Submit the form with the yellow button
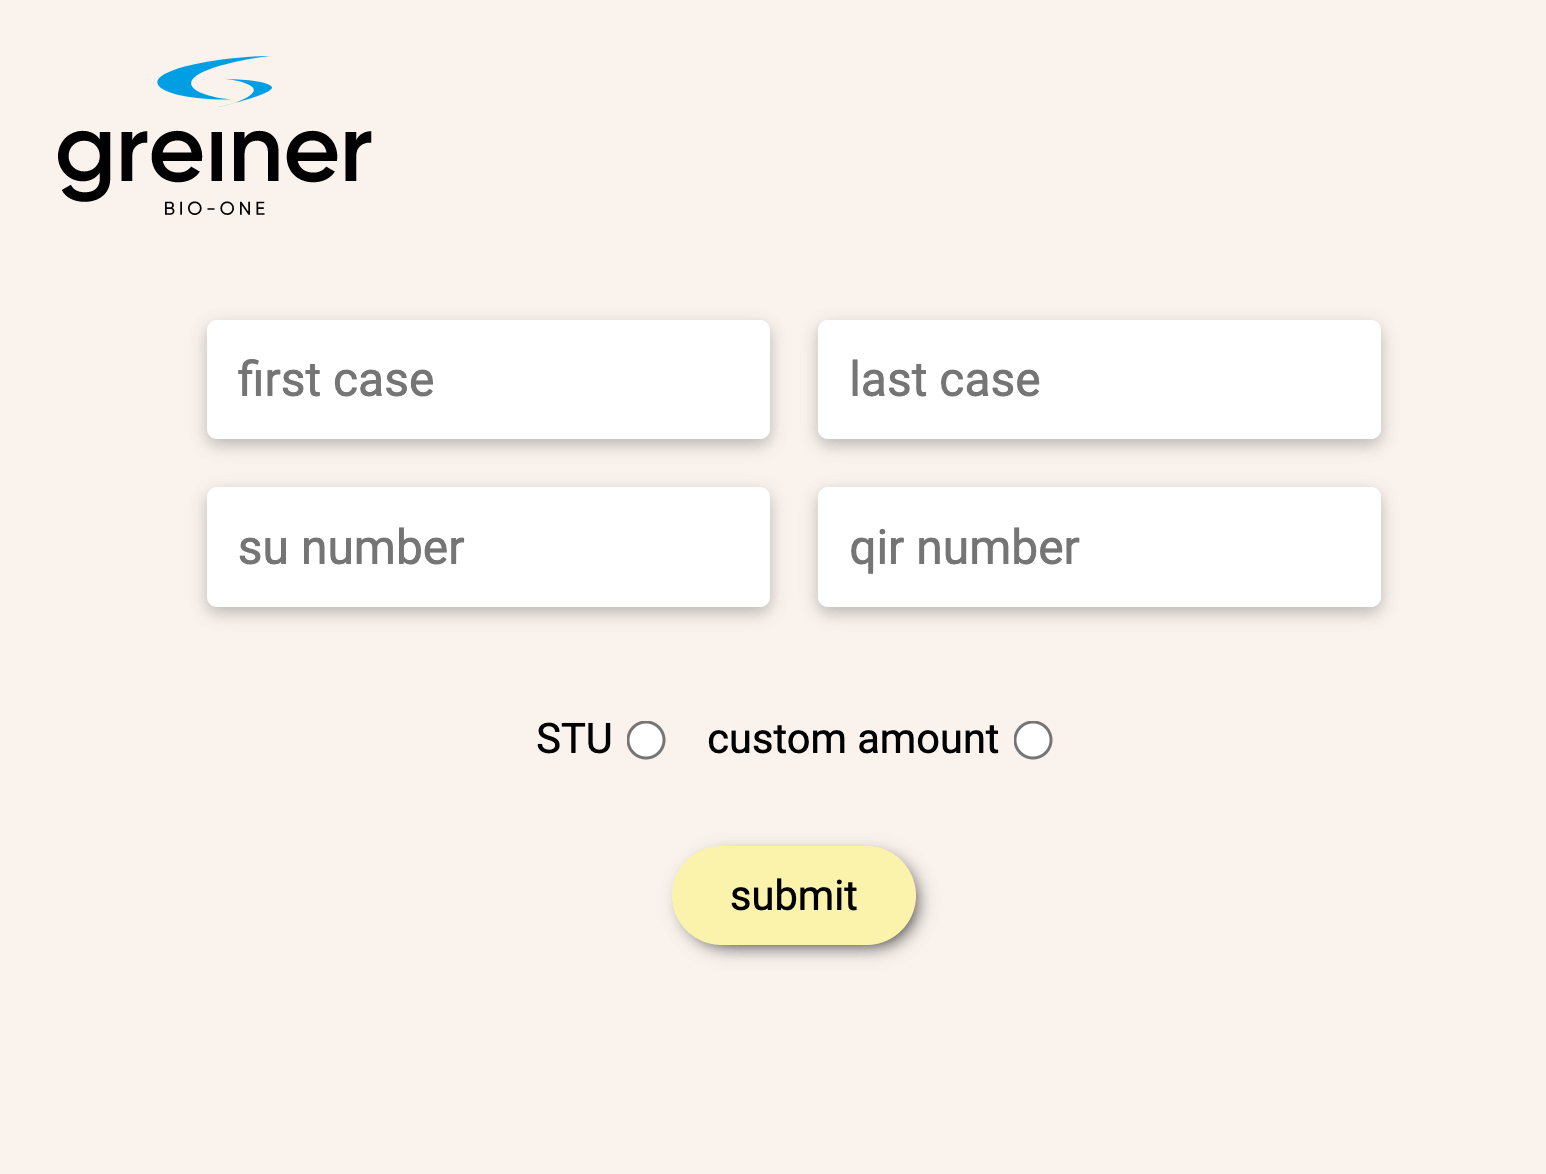 794,895
